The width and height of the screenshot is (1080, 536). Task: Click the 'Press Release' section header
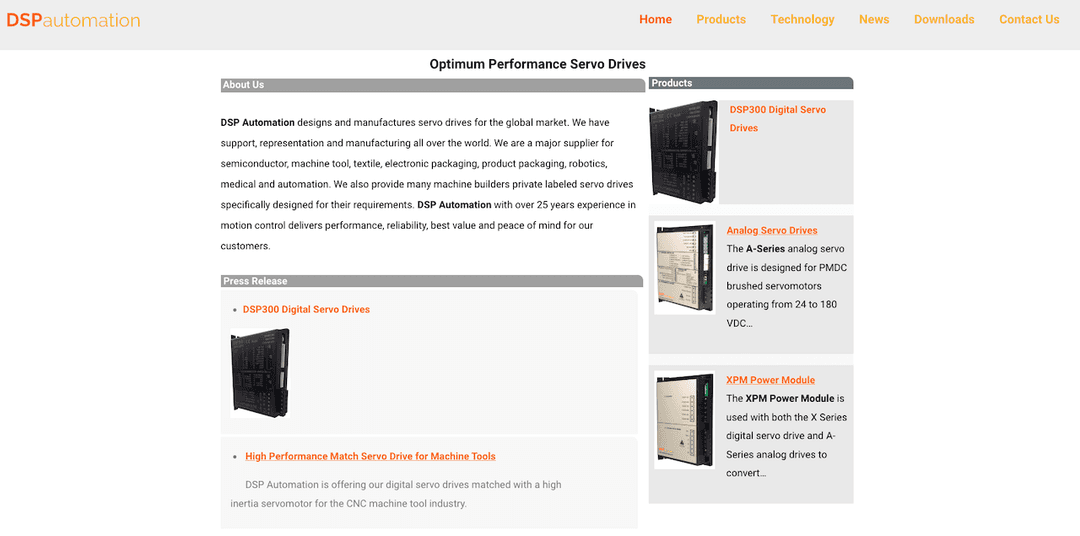pos(432,281)
